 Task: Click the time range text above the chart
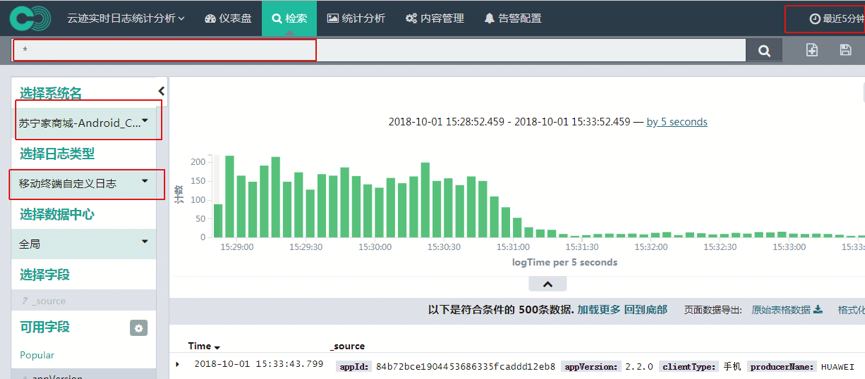point(509,122)
